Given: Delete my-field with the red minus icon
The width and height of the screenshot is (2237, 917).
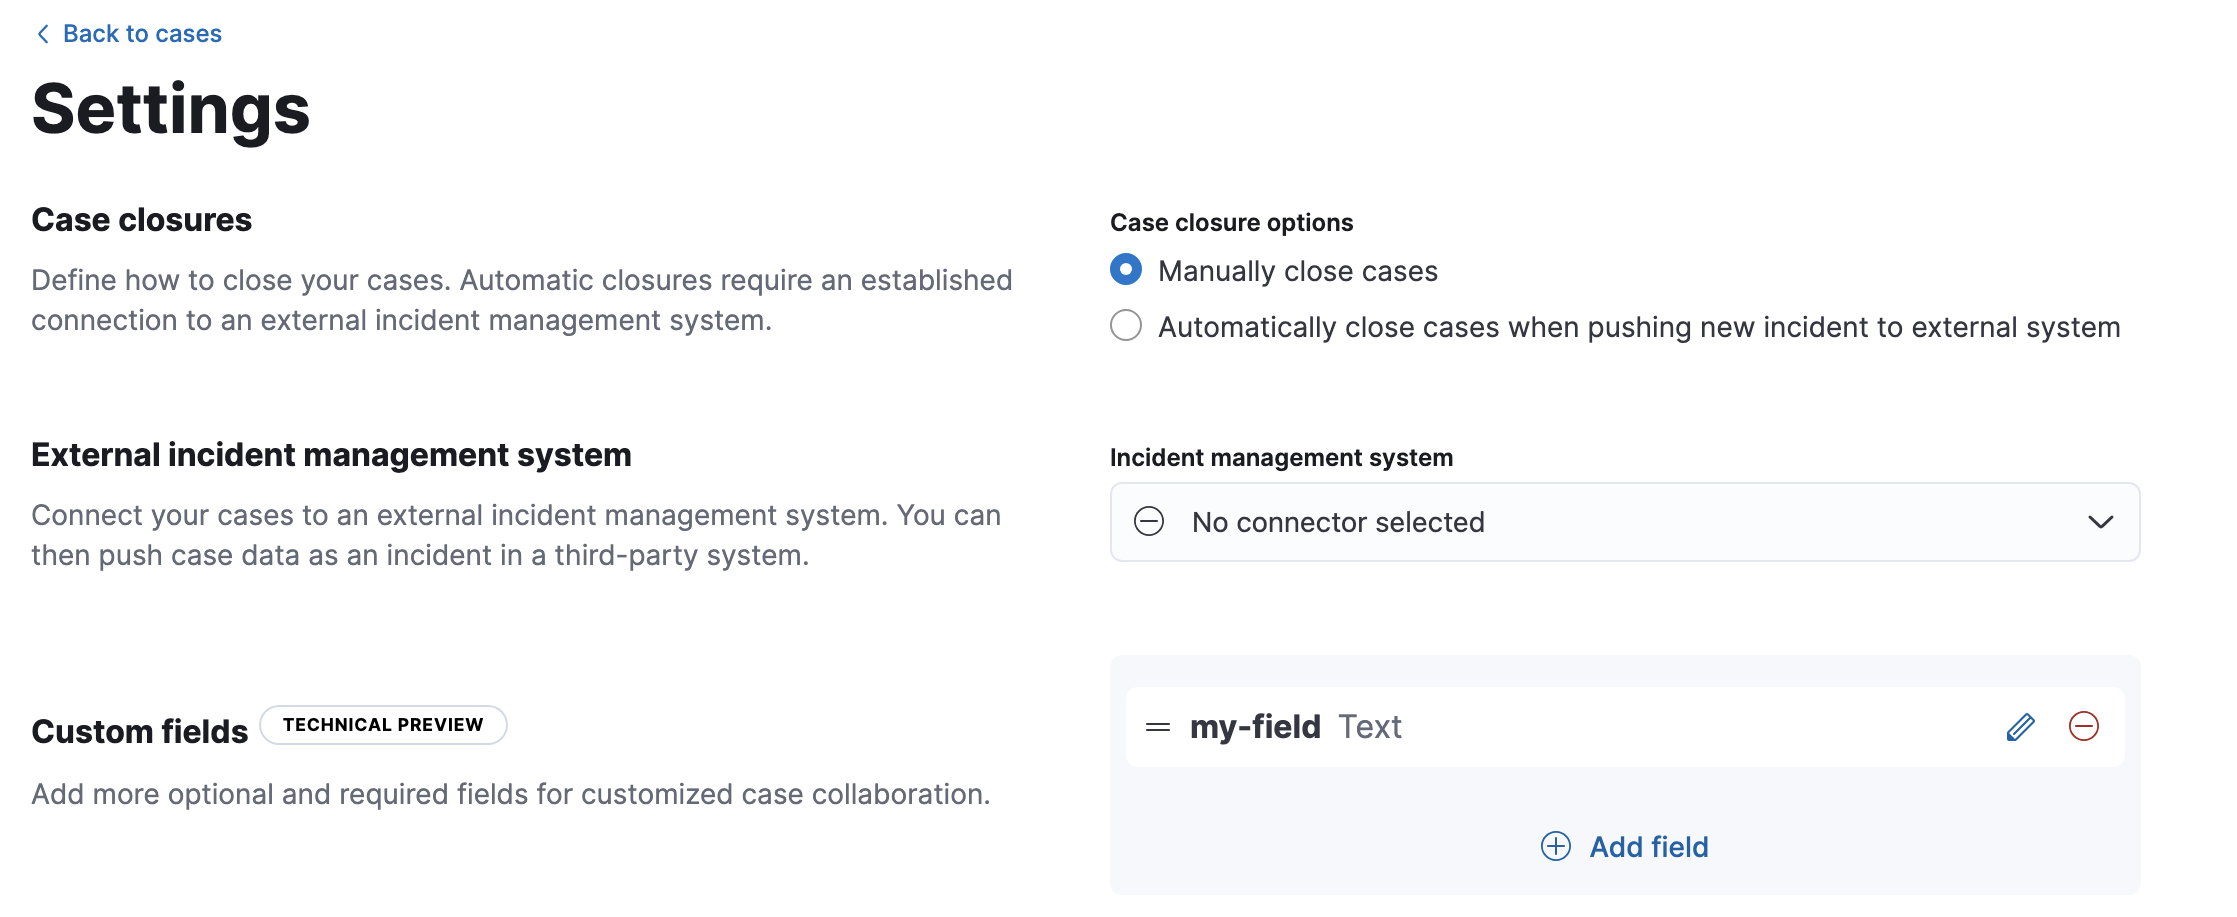Looking at the screenshot, I should pyautogui.click(x=2086, y=727).
